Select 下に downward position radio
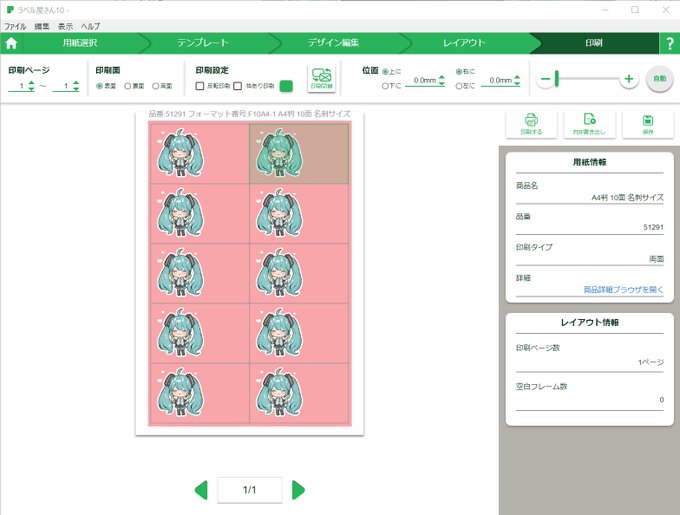680x515 pixels. click(385, 86)
